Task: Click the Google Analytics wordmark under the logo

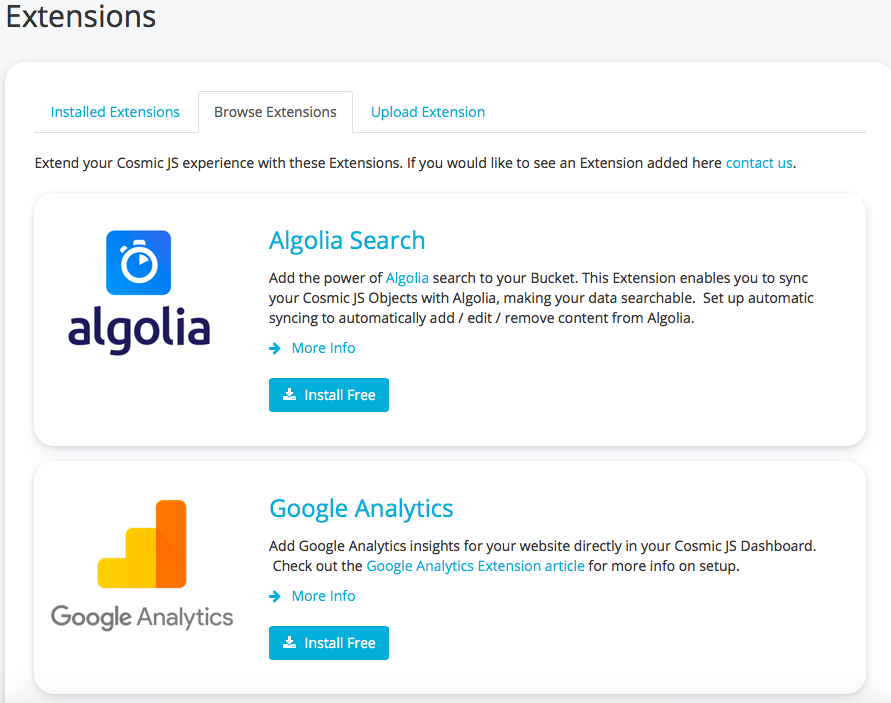Action: click(142, 616)
